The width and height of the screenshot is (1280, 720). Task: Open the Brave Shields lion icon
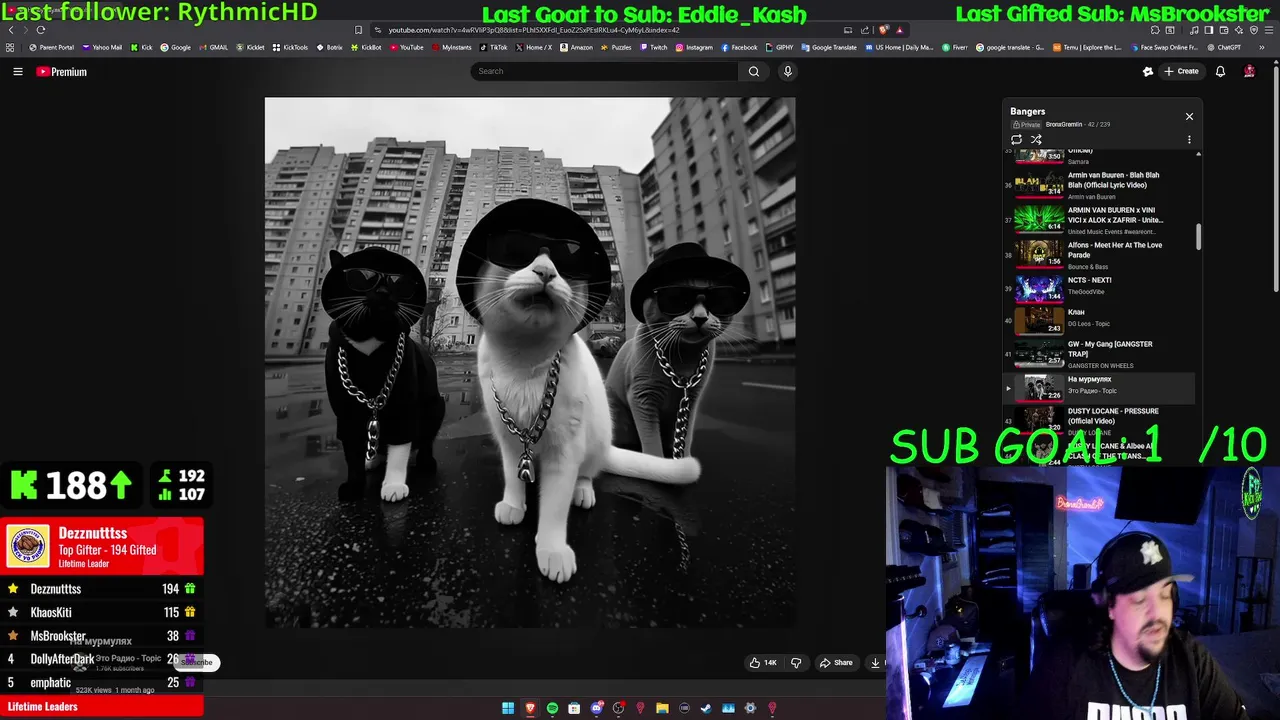883,30
